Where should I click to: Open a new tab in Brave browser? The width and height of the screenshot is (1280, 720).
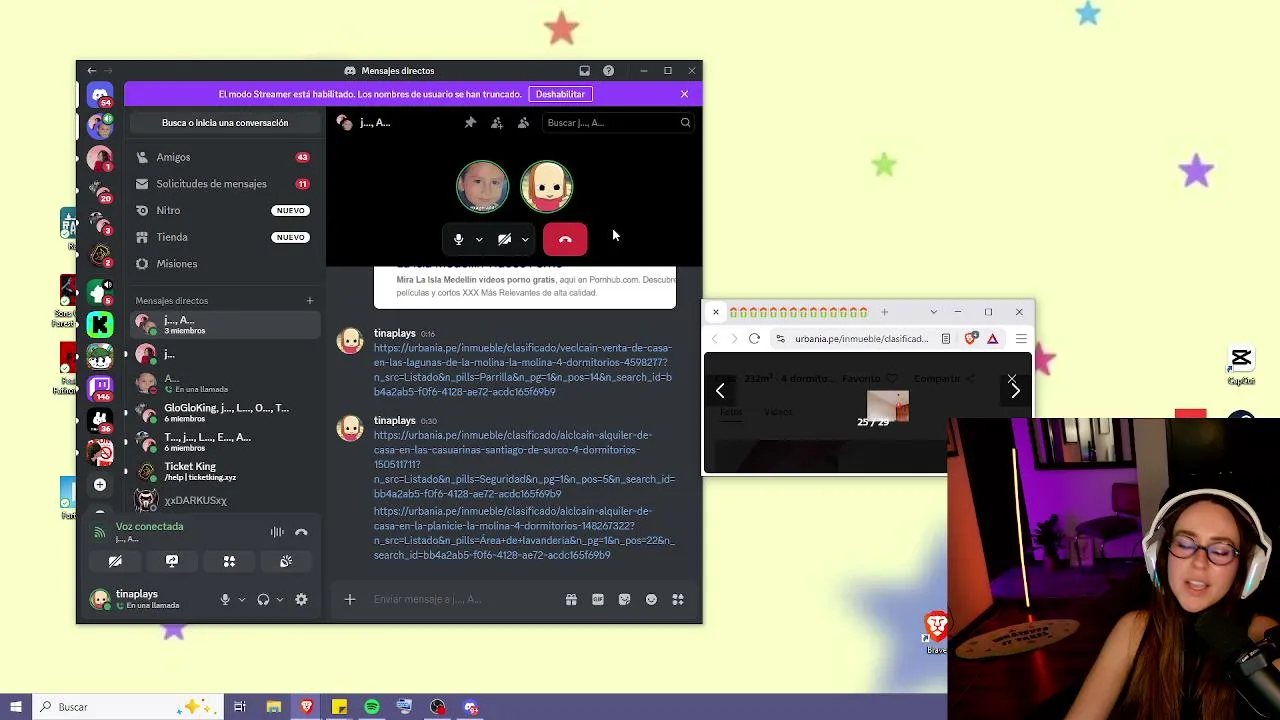[x=884, y=313]
